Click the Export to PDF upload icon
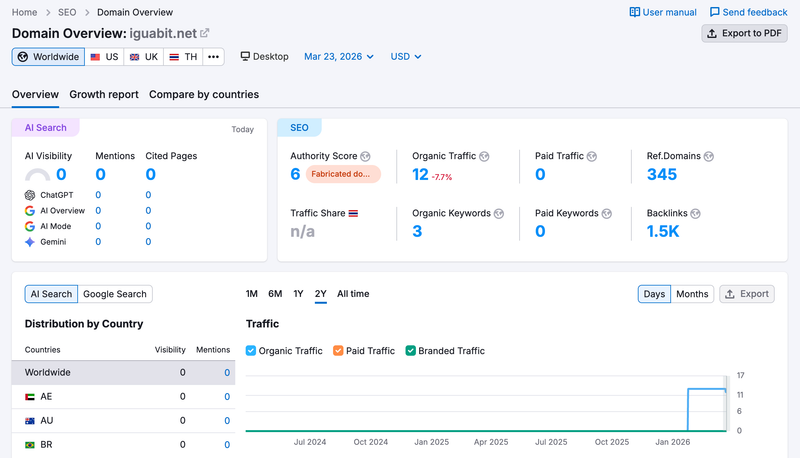This screenshot has height=458, width=800. pos(712,34)
